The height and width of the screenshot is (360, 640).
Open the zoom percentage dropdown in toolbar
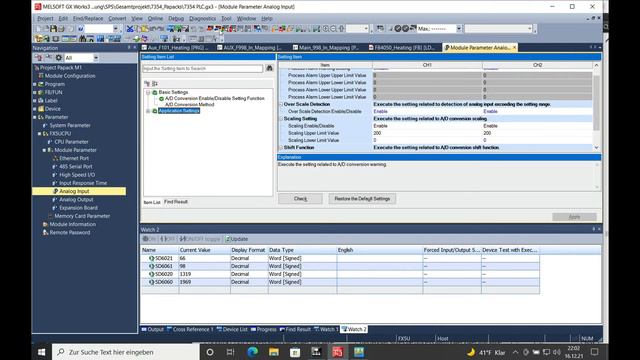click(x=366, y=29)
